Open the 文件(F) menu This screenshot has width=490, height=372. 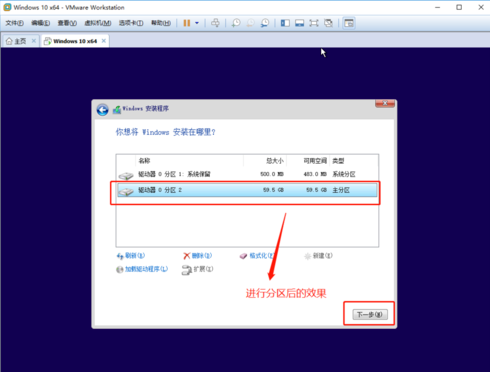(x=14, y=23)
